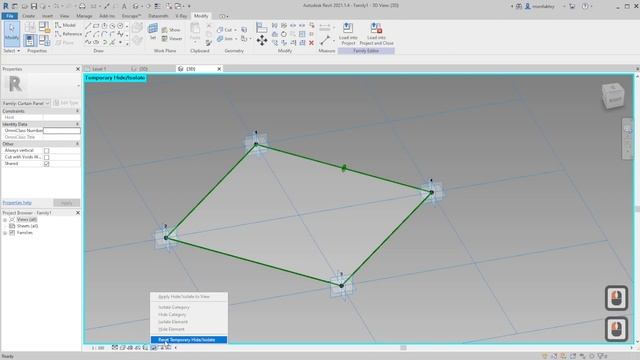The width and height of the screenshot is (640, 360).
Task: Close the Project Browser panel
Action: [x=78, y=213]
